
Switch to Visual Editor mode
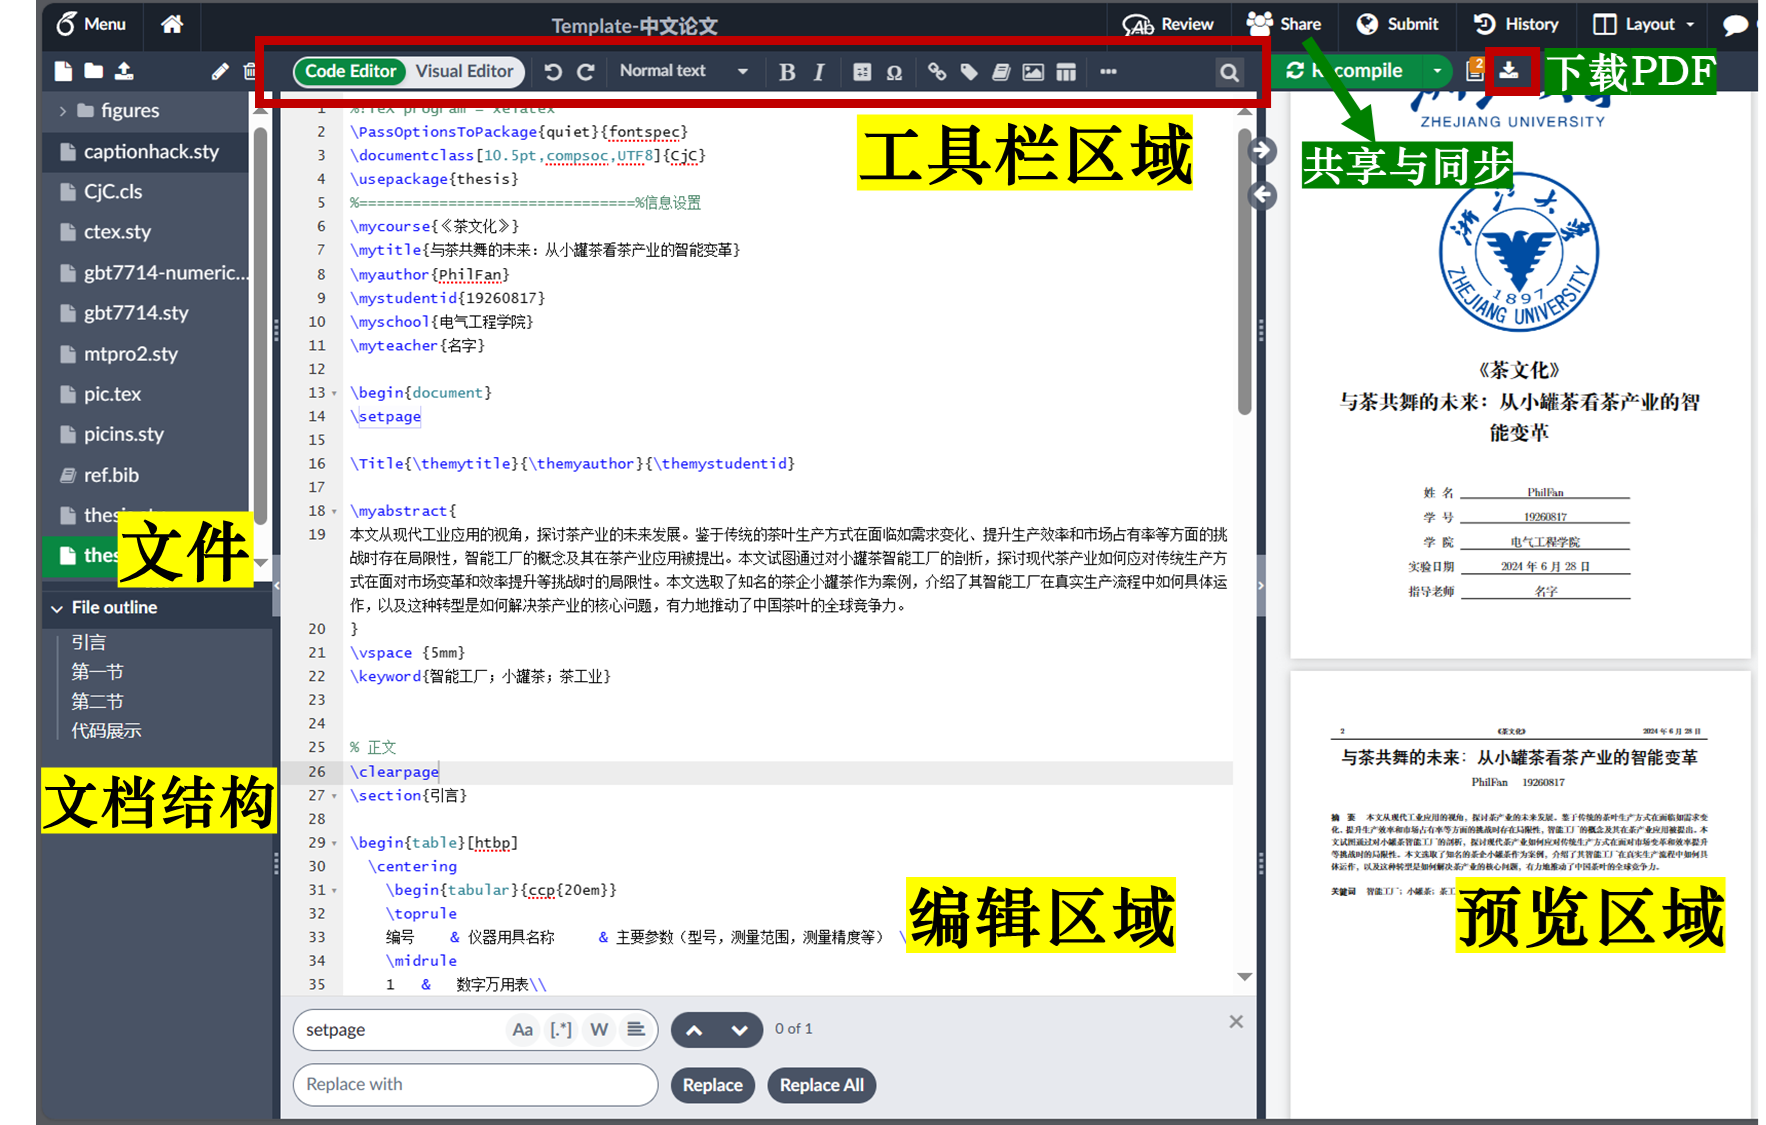click(464, 71)
